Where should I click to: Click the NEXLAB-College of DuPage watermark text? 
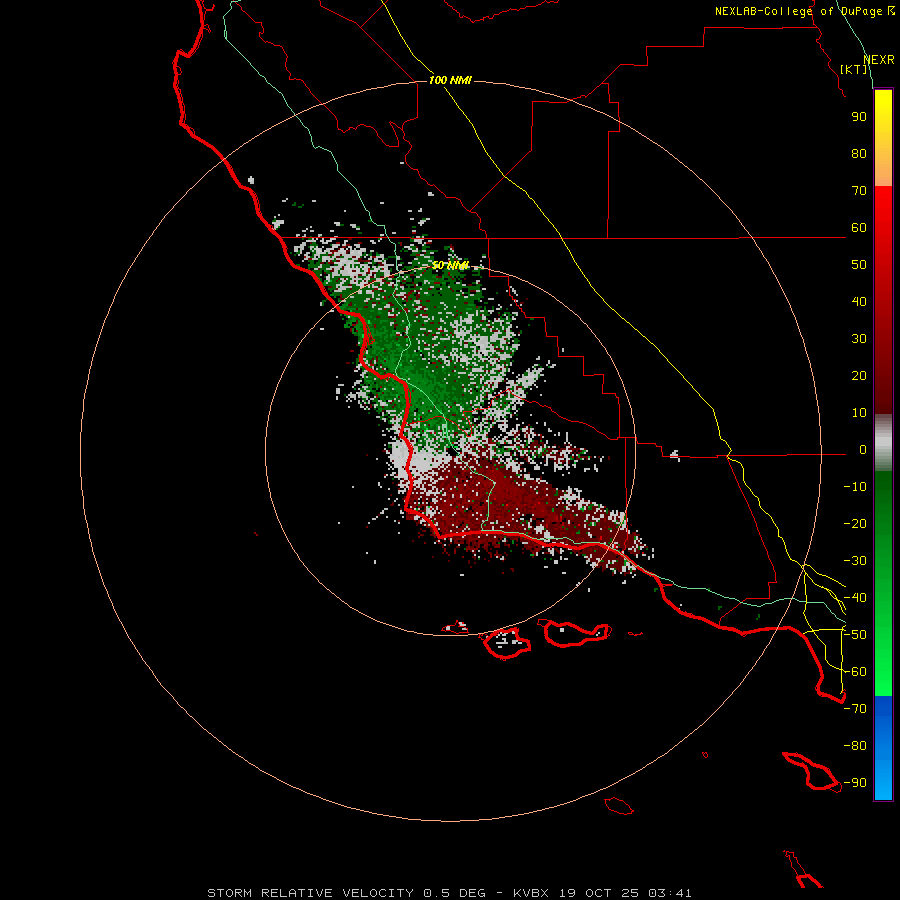coord(804,11)
